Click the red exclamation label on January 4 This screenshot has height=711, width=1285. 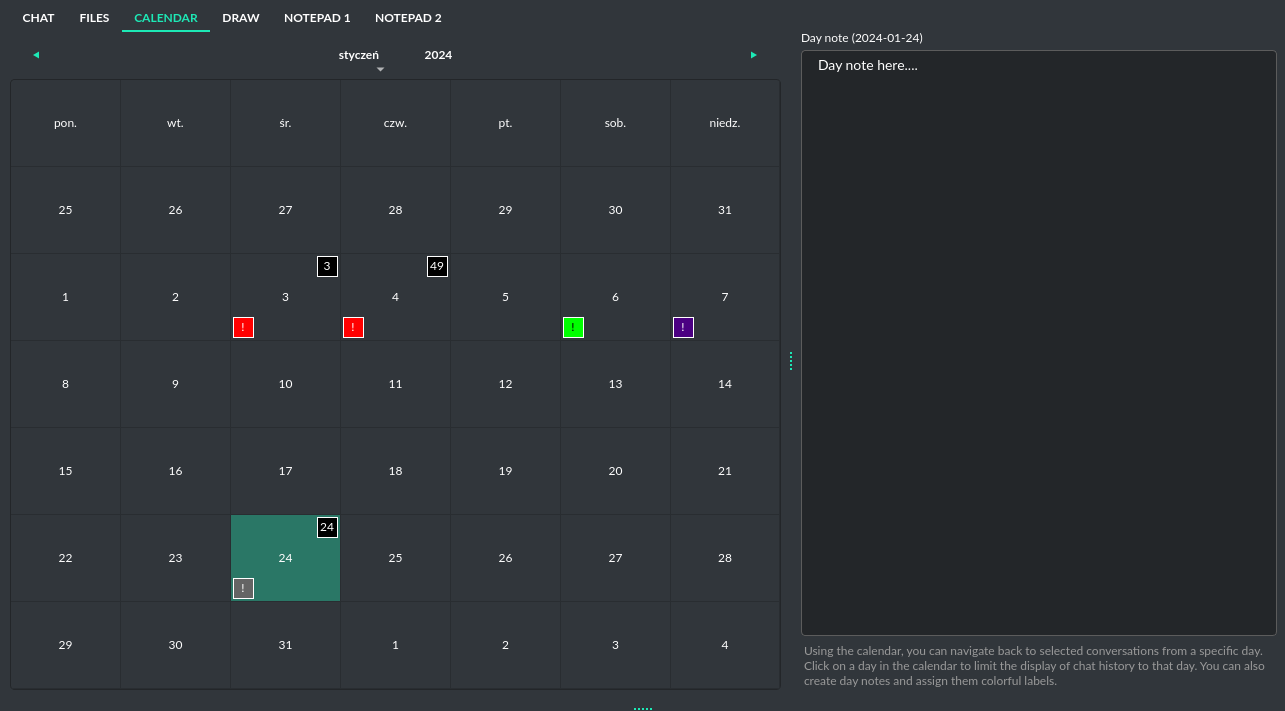coord(353,327)
